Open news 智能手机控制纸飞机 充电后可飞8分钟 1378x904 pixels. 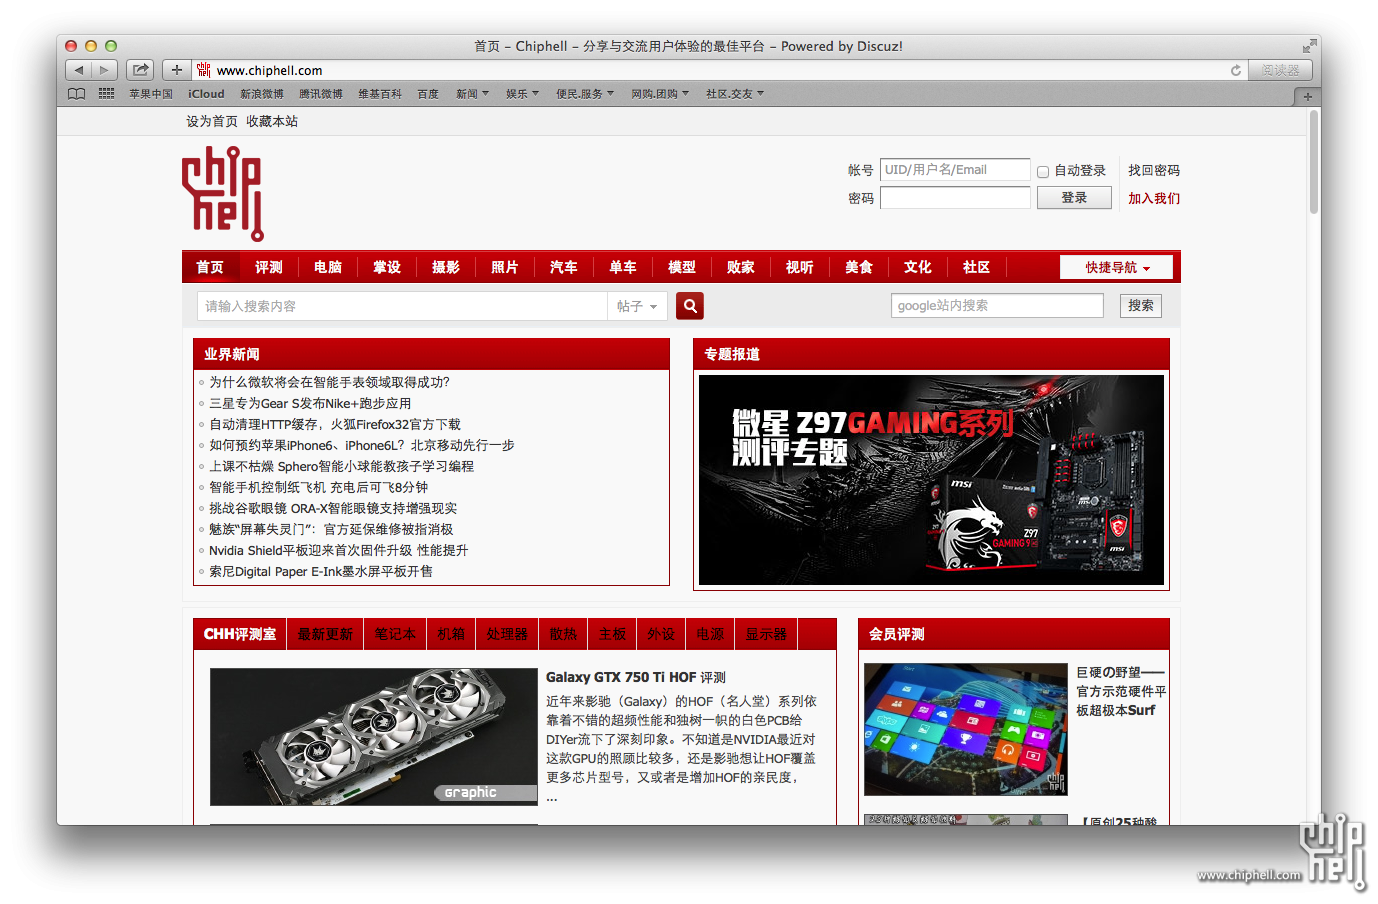(x=319, y=487)
